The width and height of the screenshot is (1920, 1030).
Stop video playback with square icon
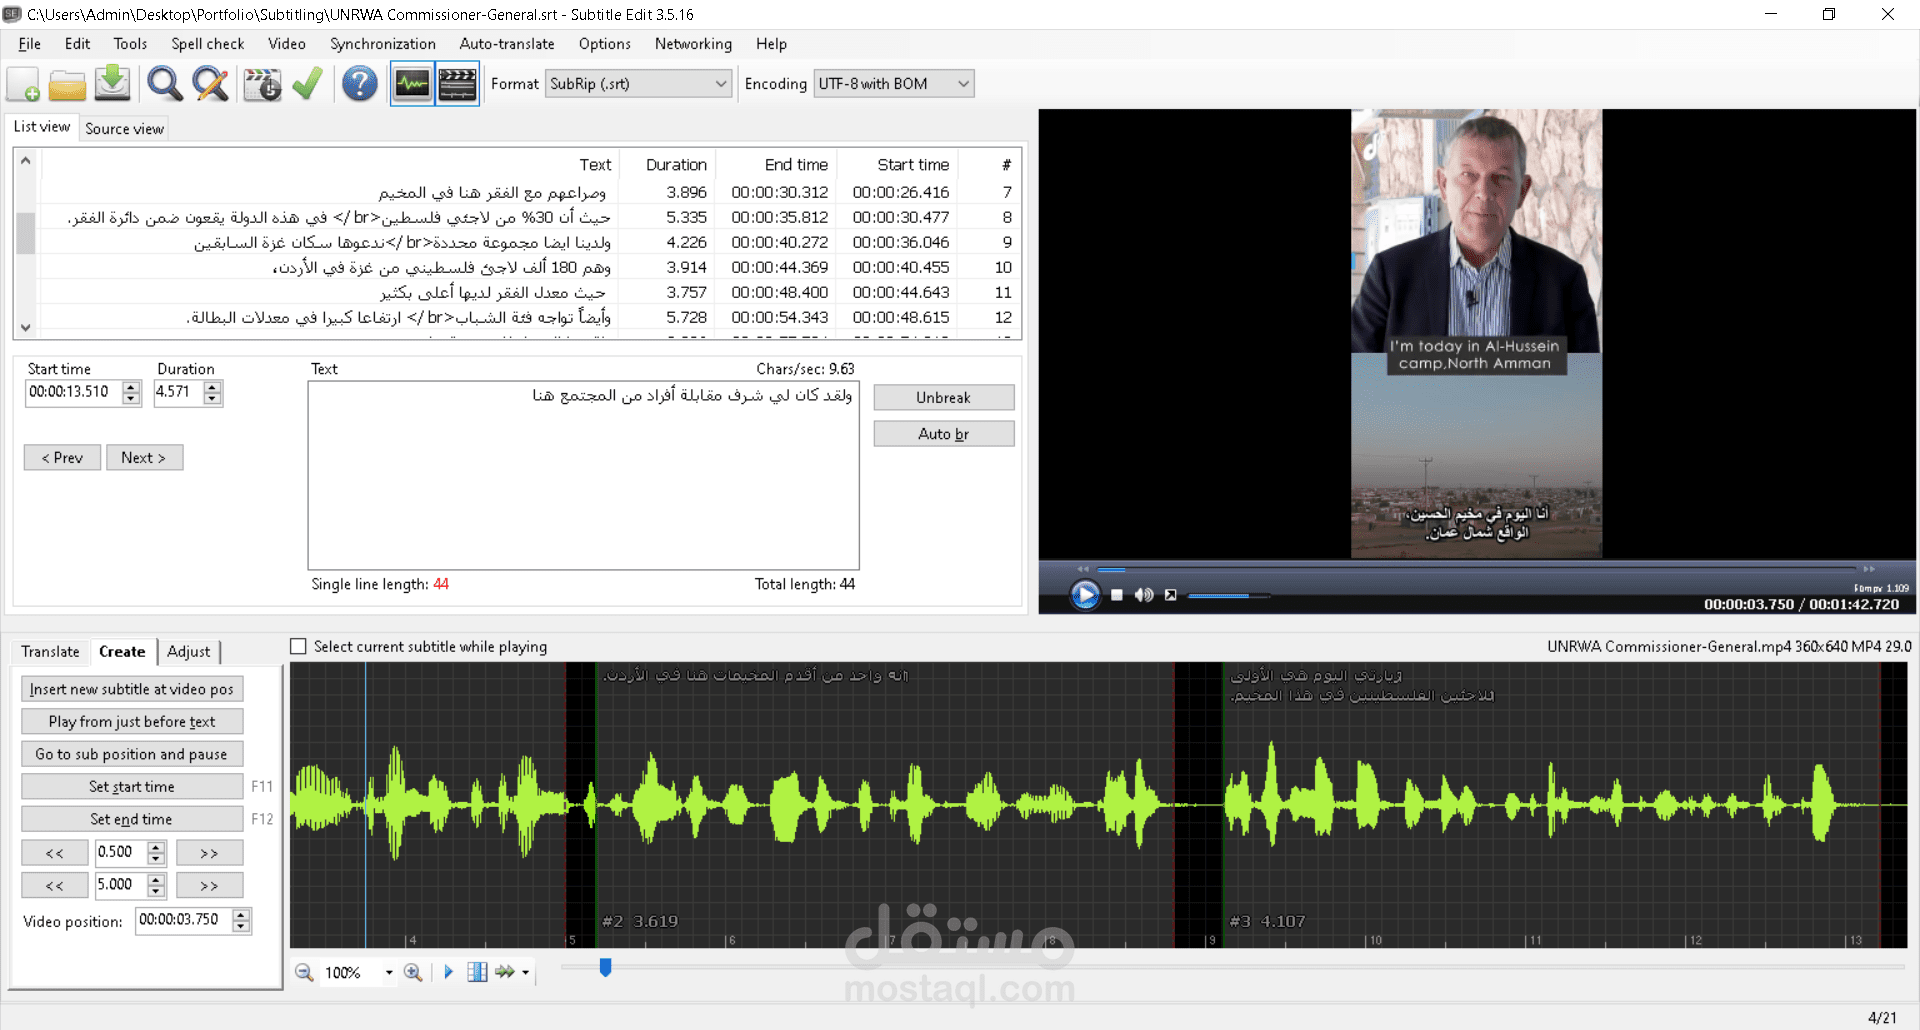(1117, 595)
